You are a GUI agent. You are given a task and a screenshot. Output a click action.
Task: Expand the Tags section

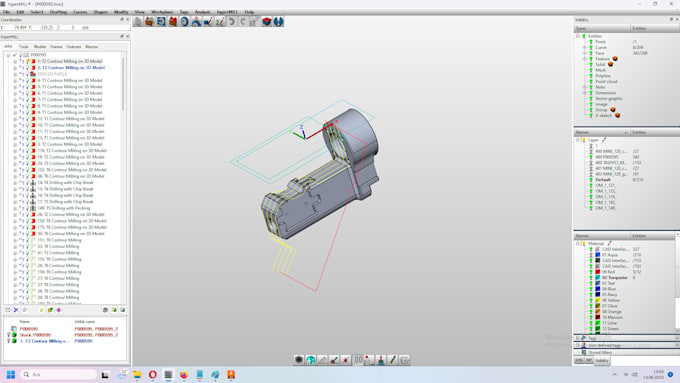tap(578, 338)
